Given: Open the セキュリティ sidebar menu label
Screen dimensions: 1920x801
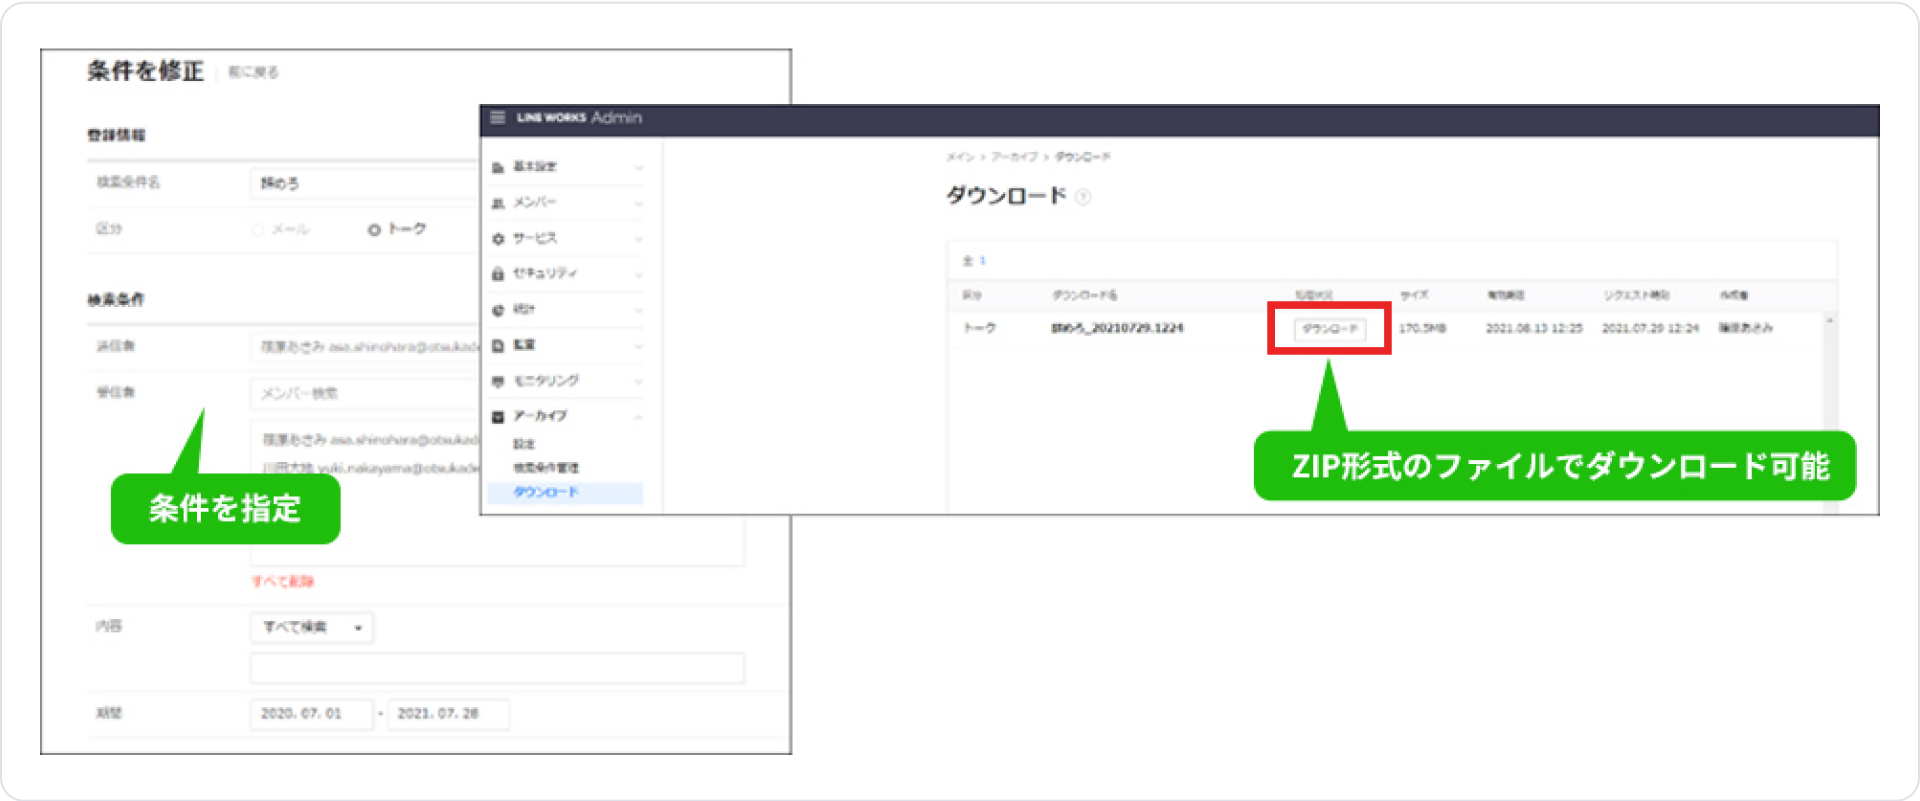Looking at the screenshot, I should (x=545, y=273).
